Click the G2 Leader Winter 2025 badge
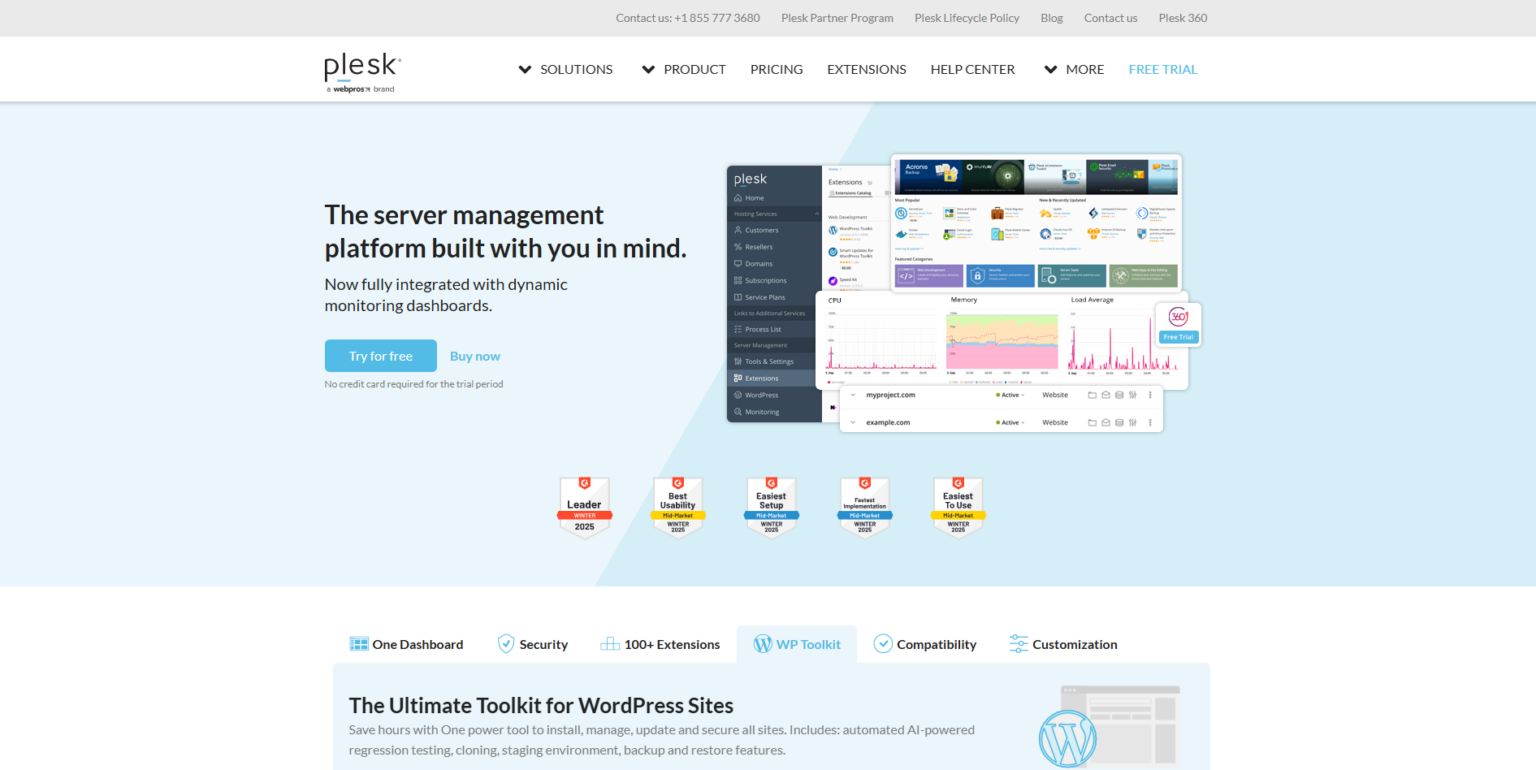This screenshot has height=770, width=1536. point(584,506)
